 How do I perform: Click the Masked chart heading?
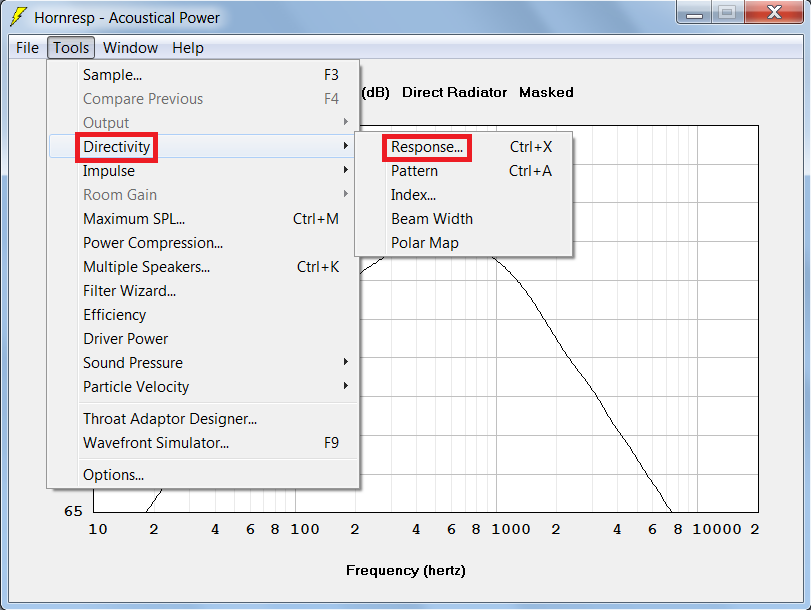tap(546, 93)
